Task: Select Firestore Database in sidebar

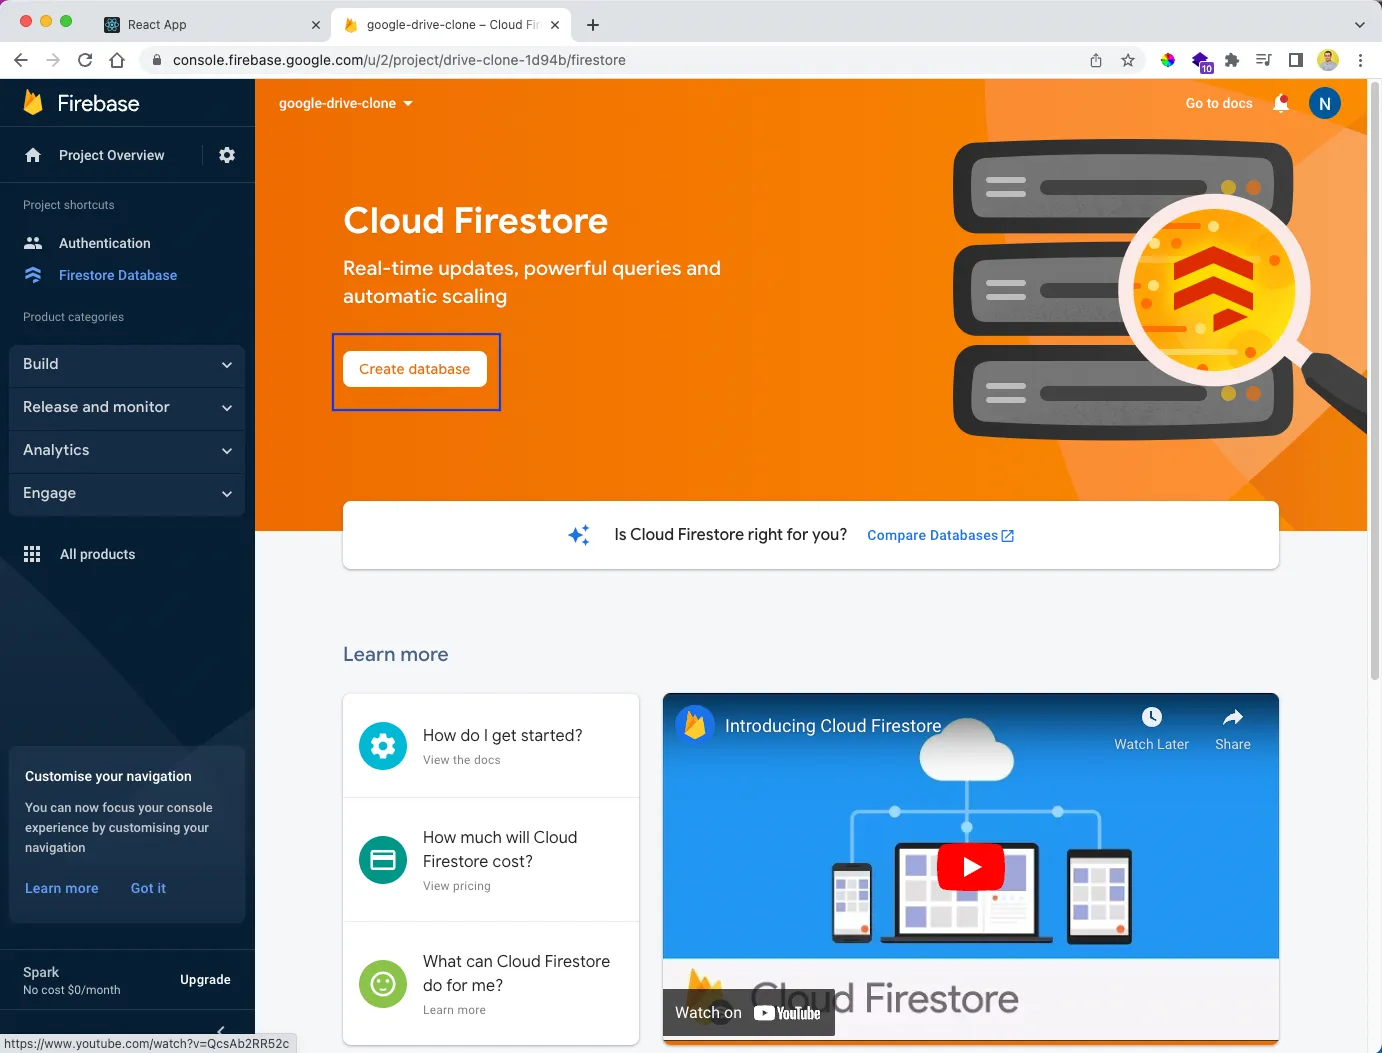Action: [117, 275]
